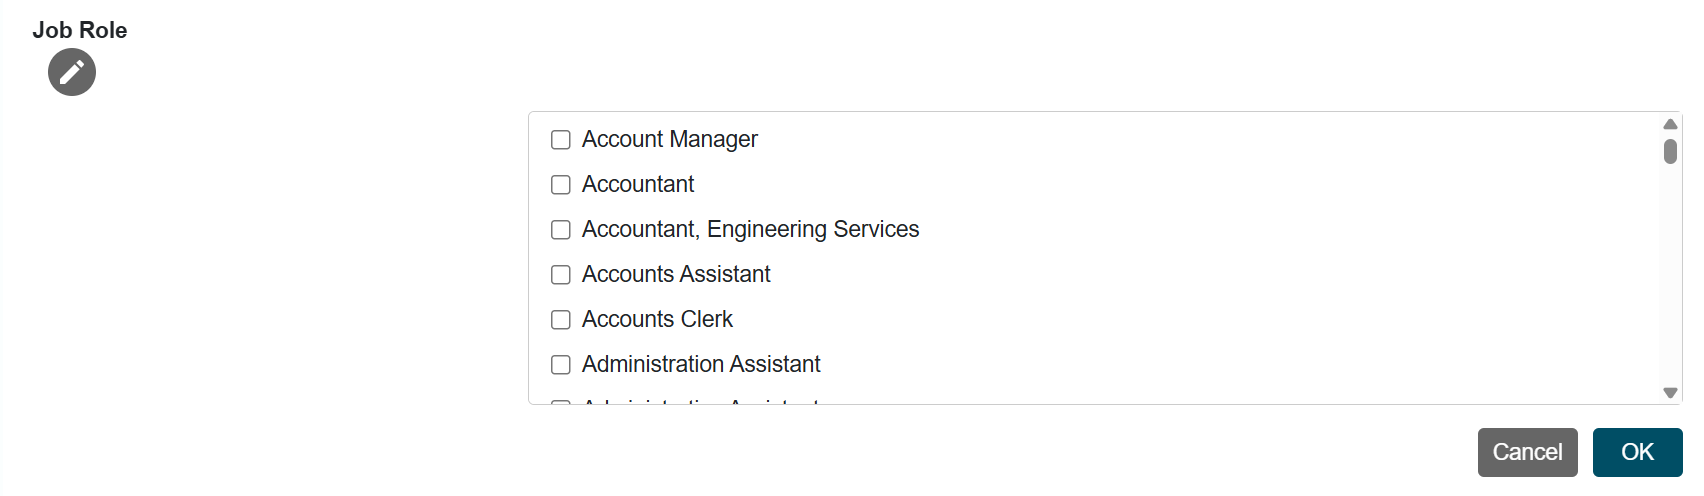Confirm the selection with OK
The width and height of the screenshot is (1704, 496).
pos(1637,452)
